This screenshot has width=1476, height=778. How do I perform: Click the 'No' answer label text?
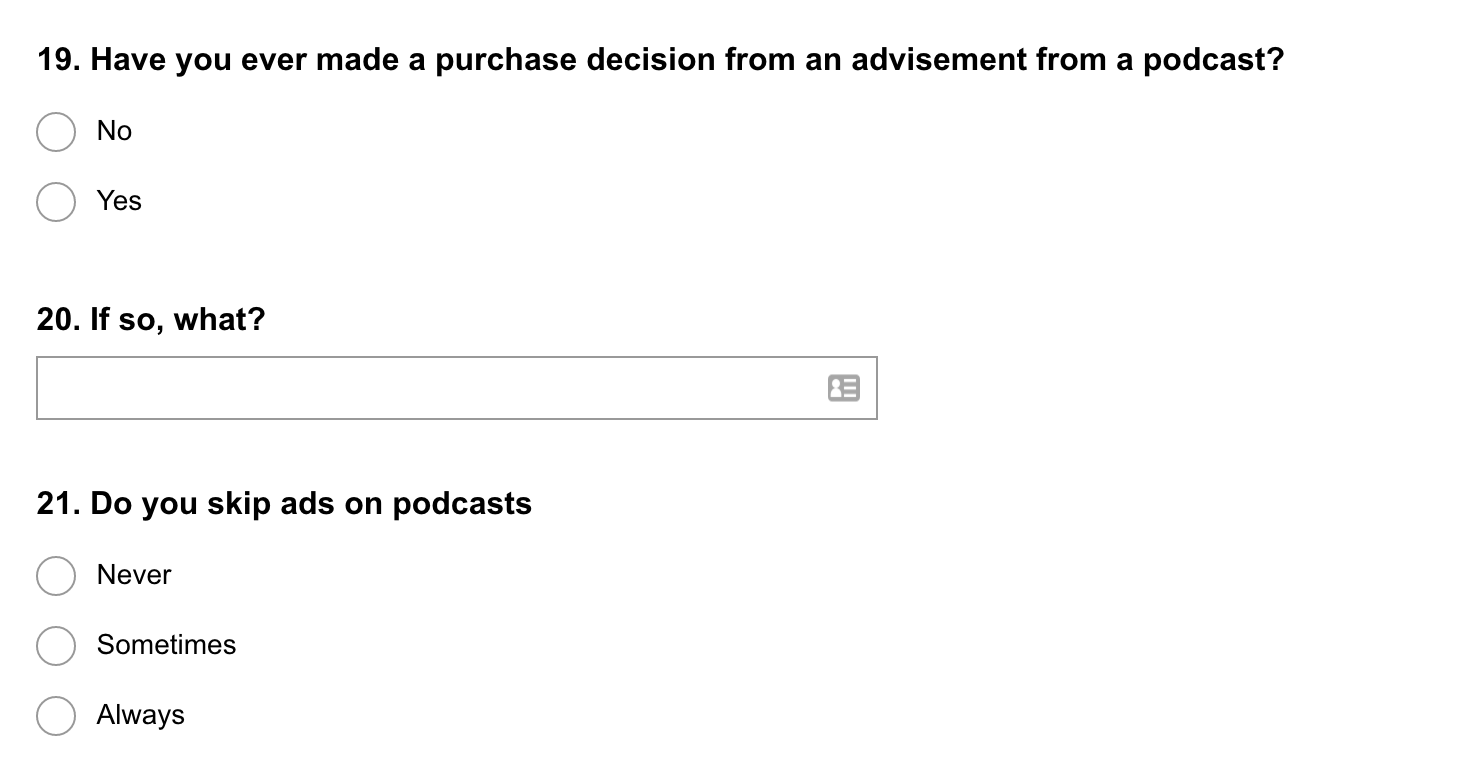[x=114, y=131]
